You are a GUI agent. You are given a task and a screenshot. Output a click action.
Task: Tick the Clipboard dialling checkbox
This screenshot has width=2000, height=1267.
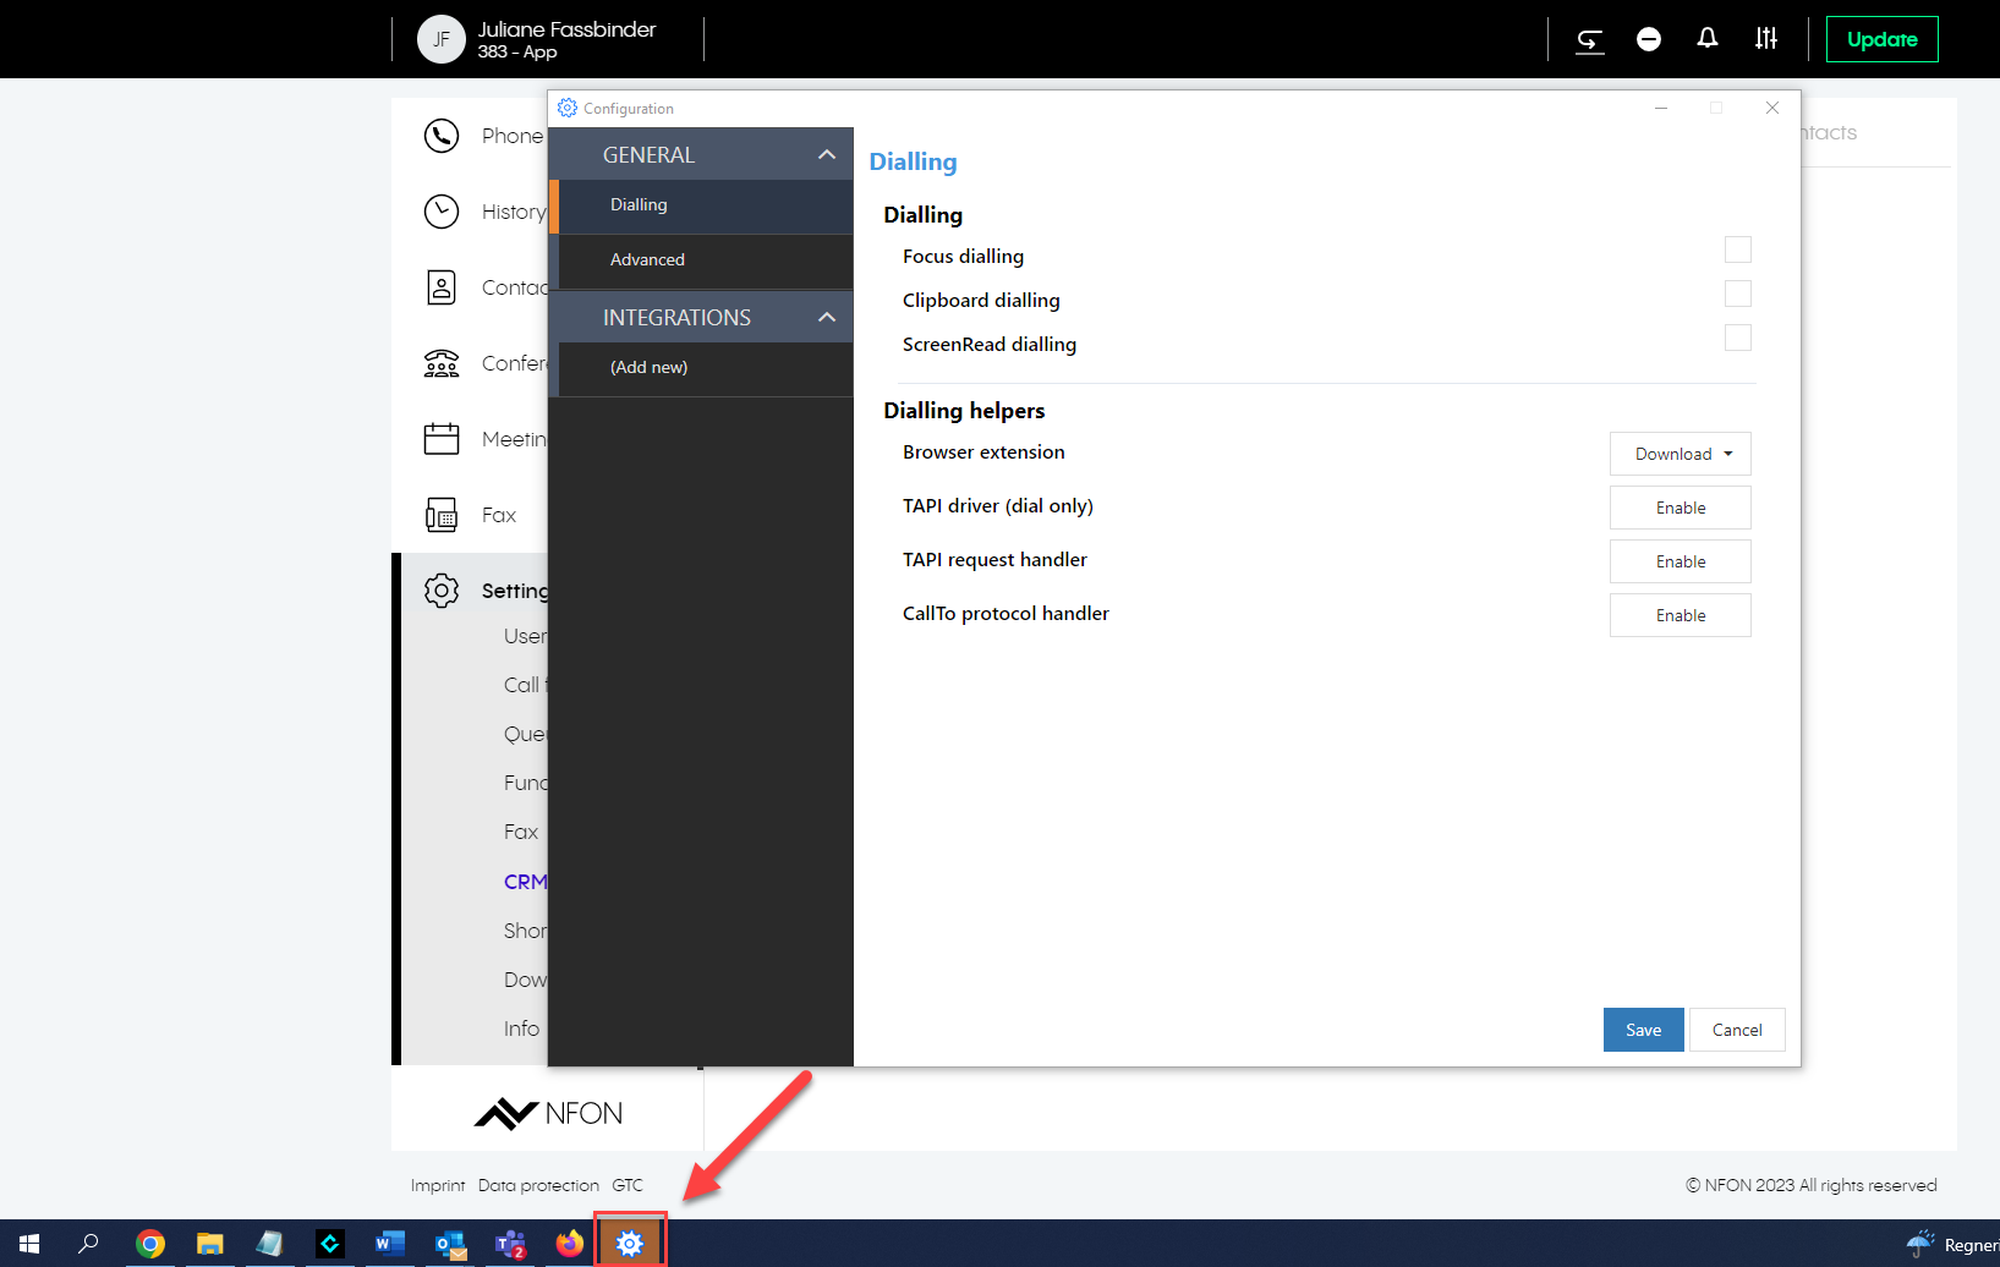tap(1737, 294)
